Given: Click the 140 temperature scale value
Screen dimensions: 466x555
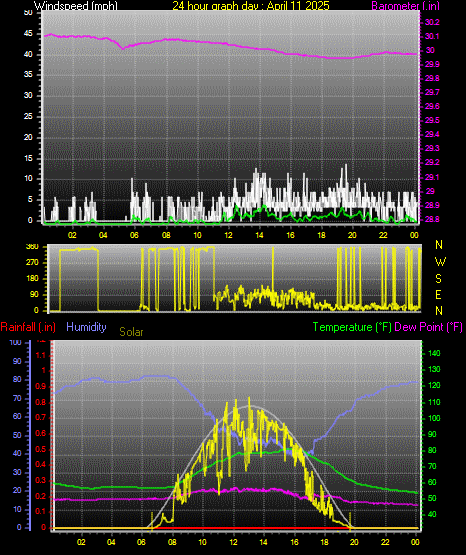Looking at the screenshot, I should click(434, 353).
